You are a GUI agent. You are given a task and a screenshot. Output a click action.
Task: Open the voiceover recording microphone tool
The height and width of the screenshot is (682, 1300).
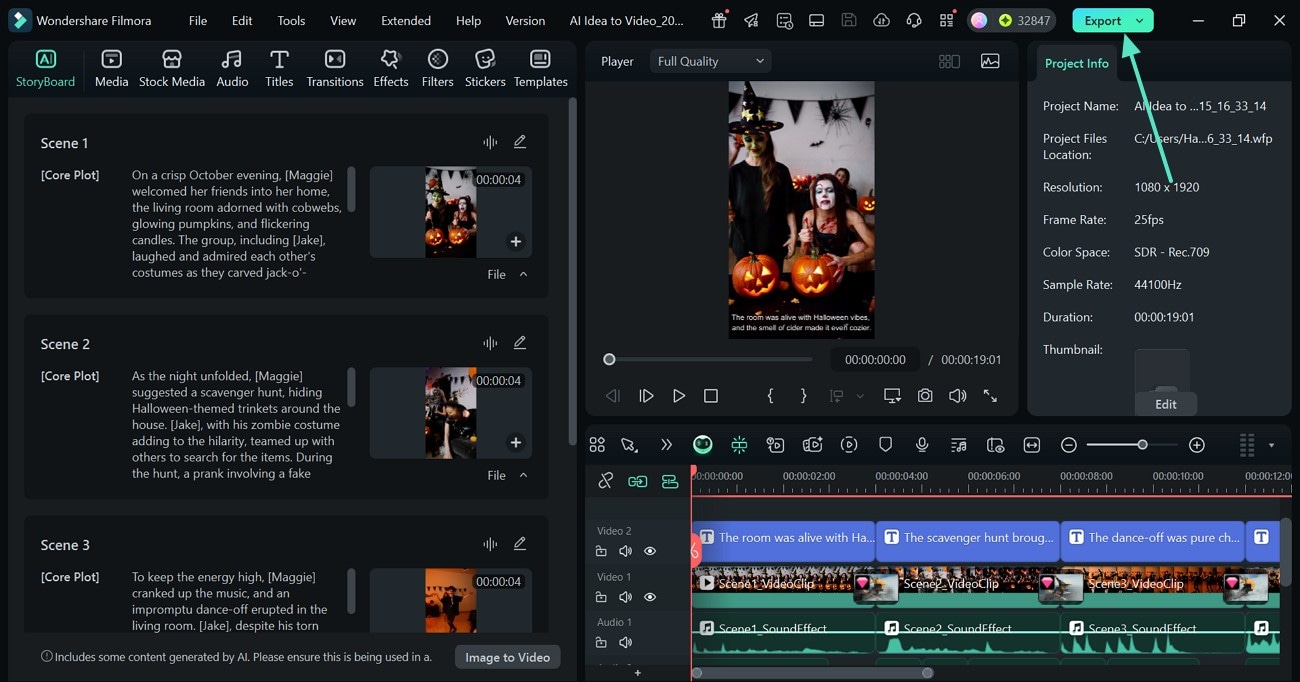pyautogui.click(x=921, y=444)
